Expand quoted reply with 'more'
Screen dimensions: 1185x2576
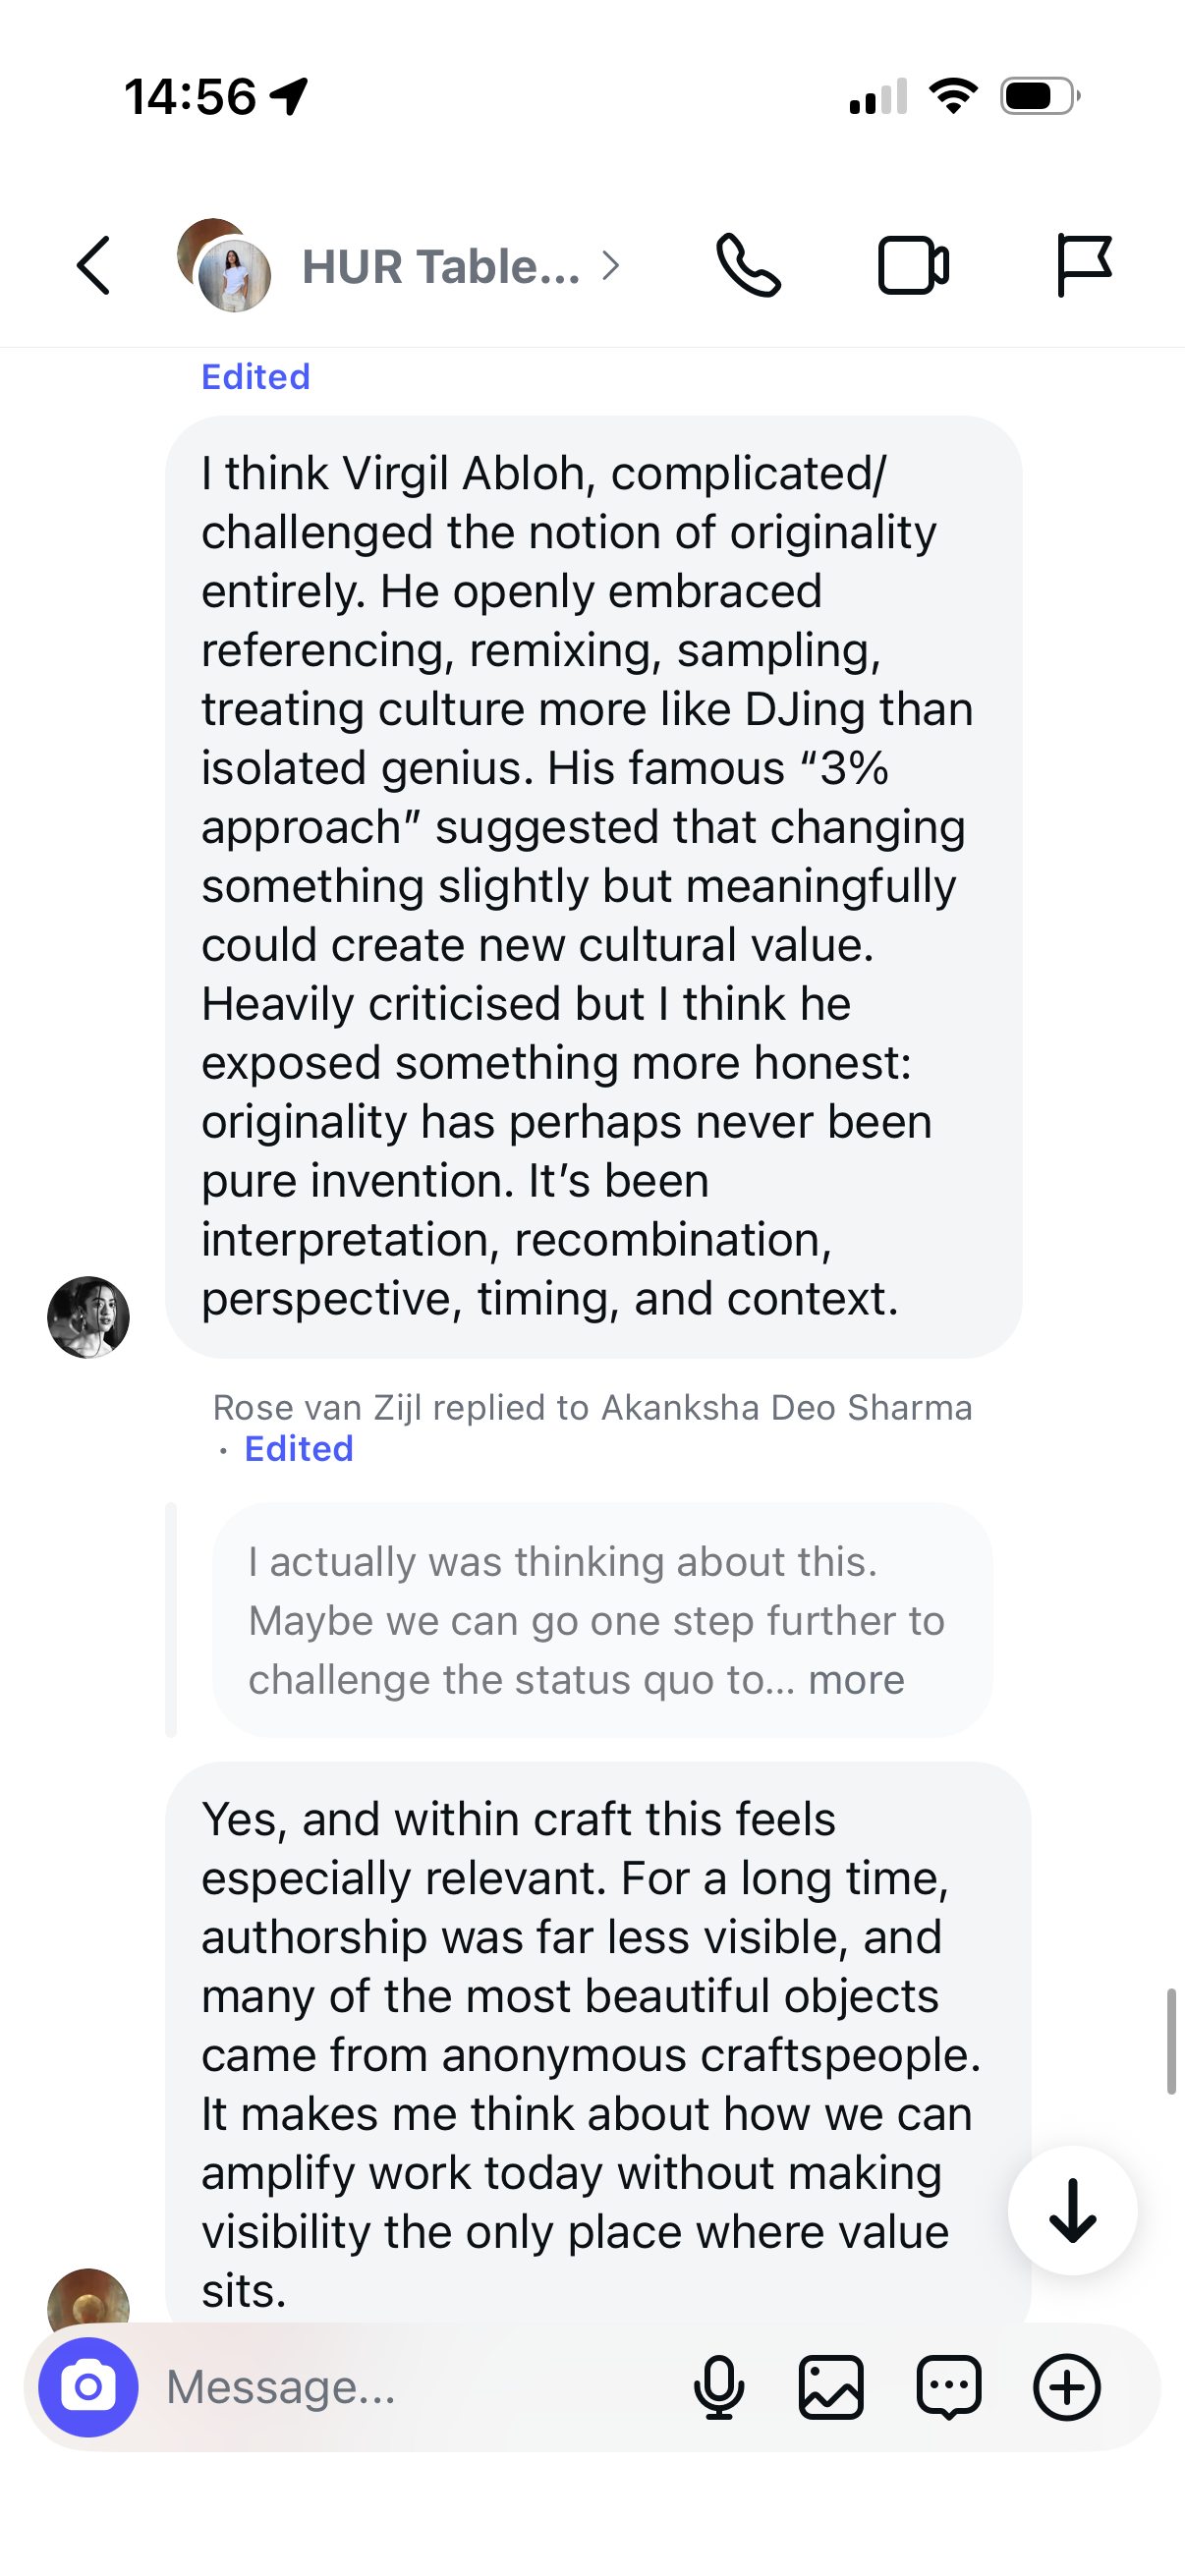click(x=856, y=1680)
